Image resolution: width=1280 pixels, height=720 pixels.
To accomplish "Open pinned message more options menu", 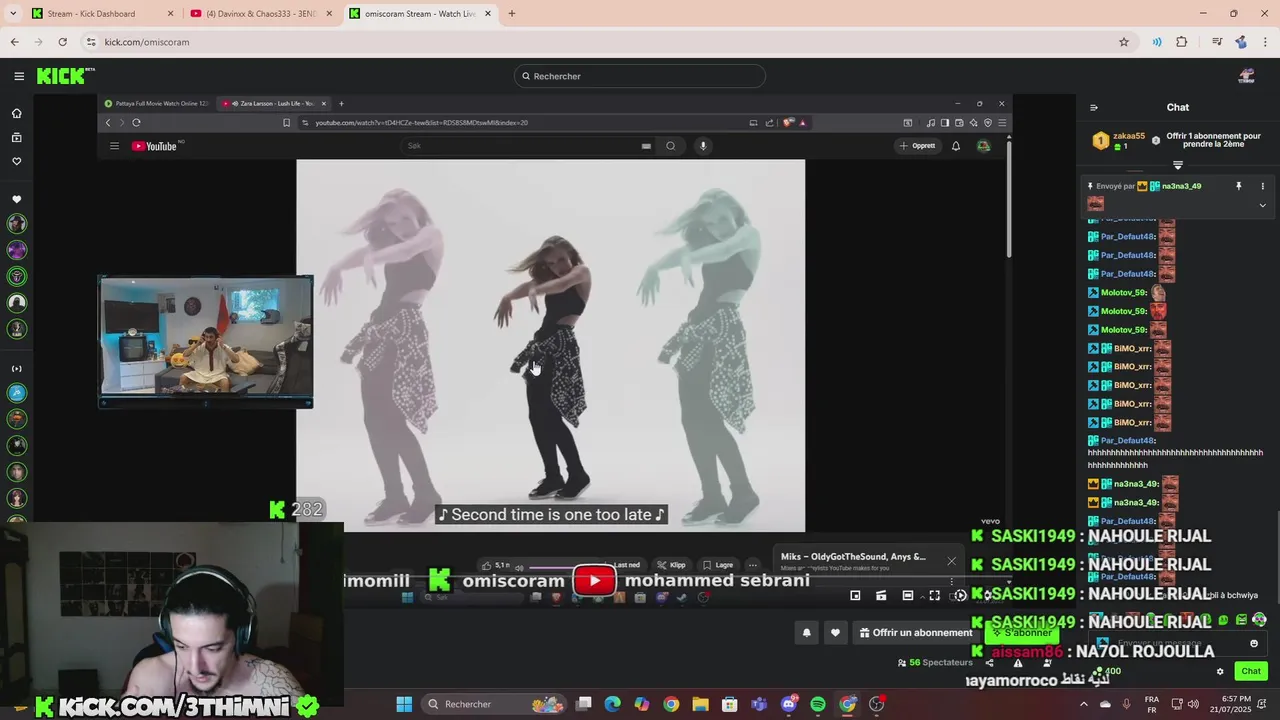I will click(1262, 186).
